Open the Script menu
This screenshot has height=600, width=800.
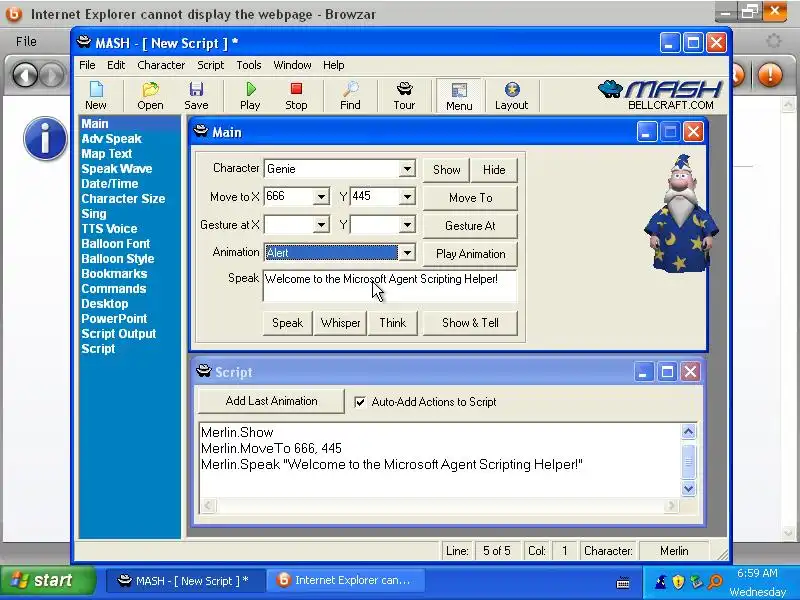[211, 65]
